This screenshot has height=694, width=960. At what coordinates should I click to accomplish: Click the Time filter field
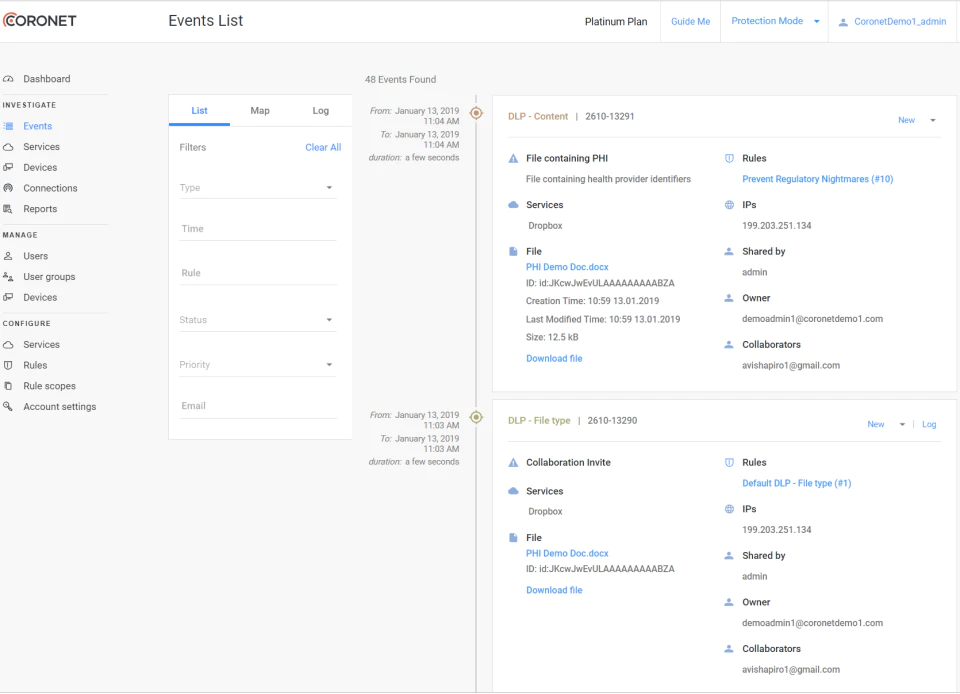coord(258,229)
